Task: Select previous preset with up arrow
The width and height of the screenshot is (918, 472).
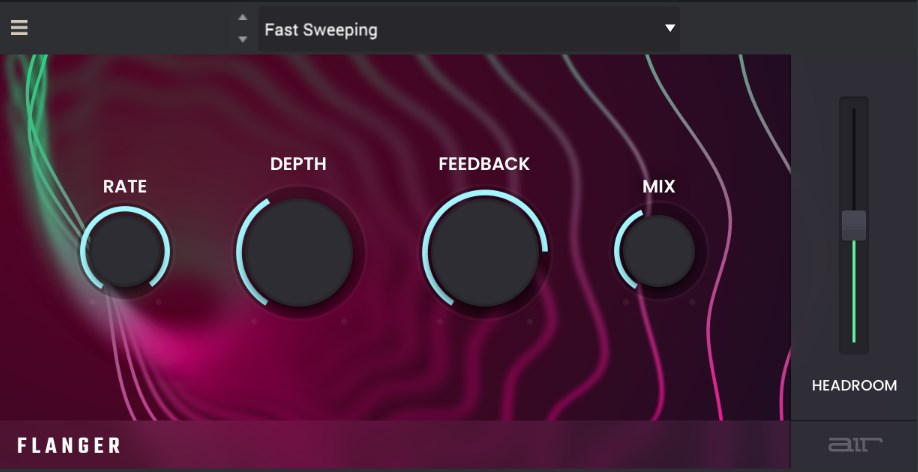Action: pos(242,18)
